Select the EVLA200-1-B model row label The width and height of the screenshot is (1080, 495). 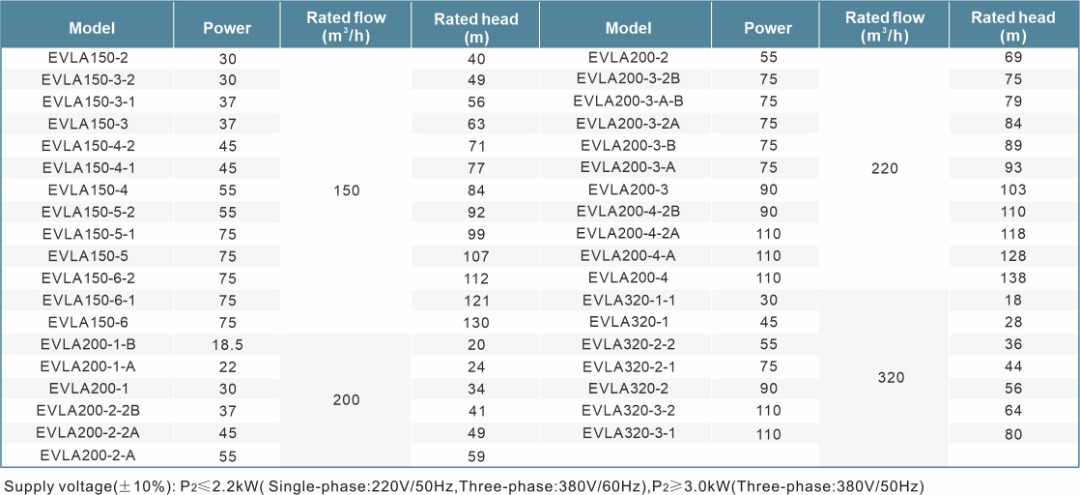click(x=86, y=344)
